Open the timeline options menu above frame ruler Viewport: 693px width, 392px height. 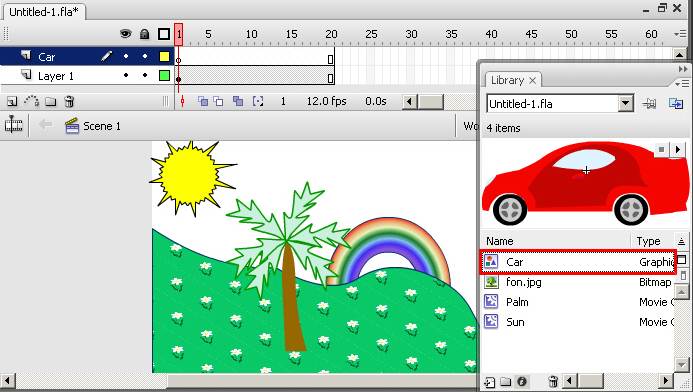point(681,34)
